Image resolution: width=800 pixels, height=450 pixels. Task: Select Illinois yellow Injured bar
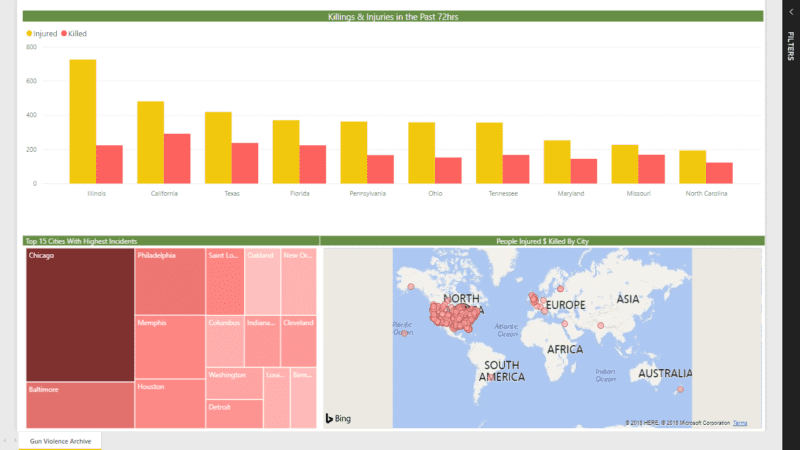[83, 121]
